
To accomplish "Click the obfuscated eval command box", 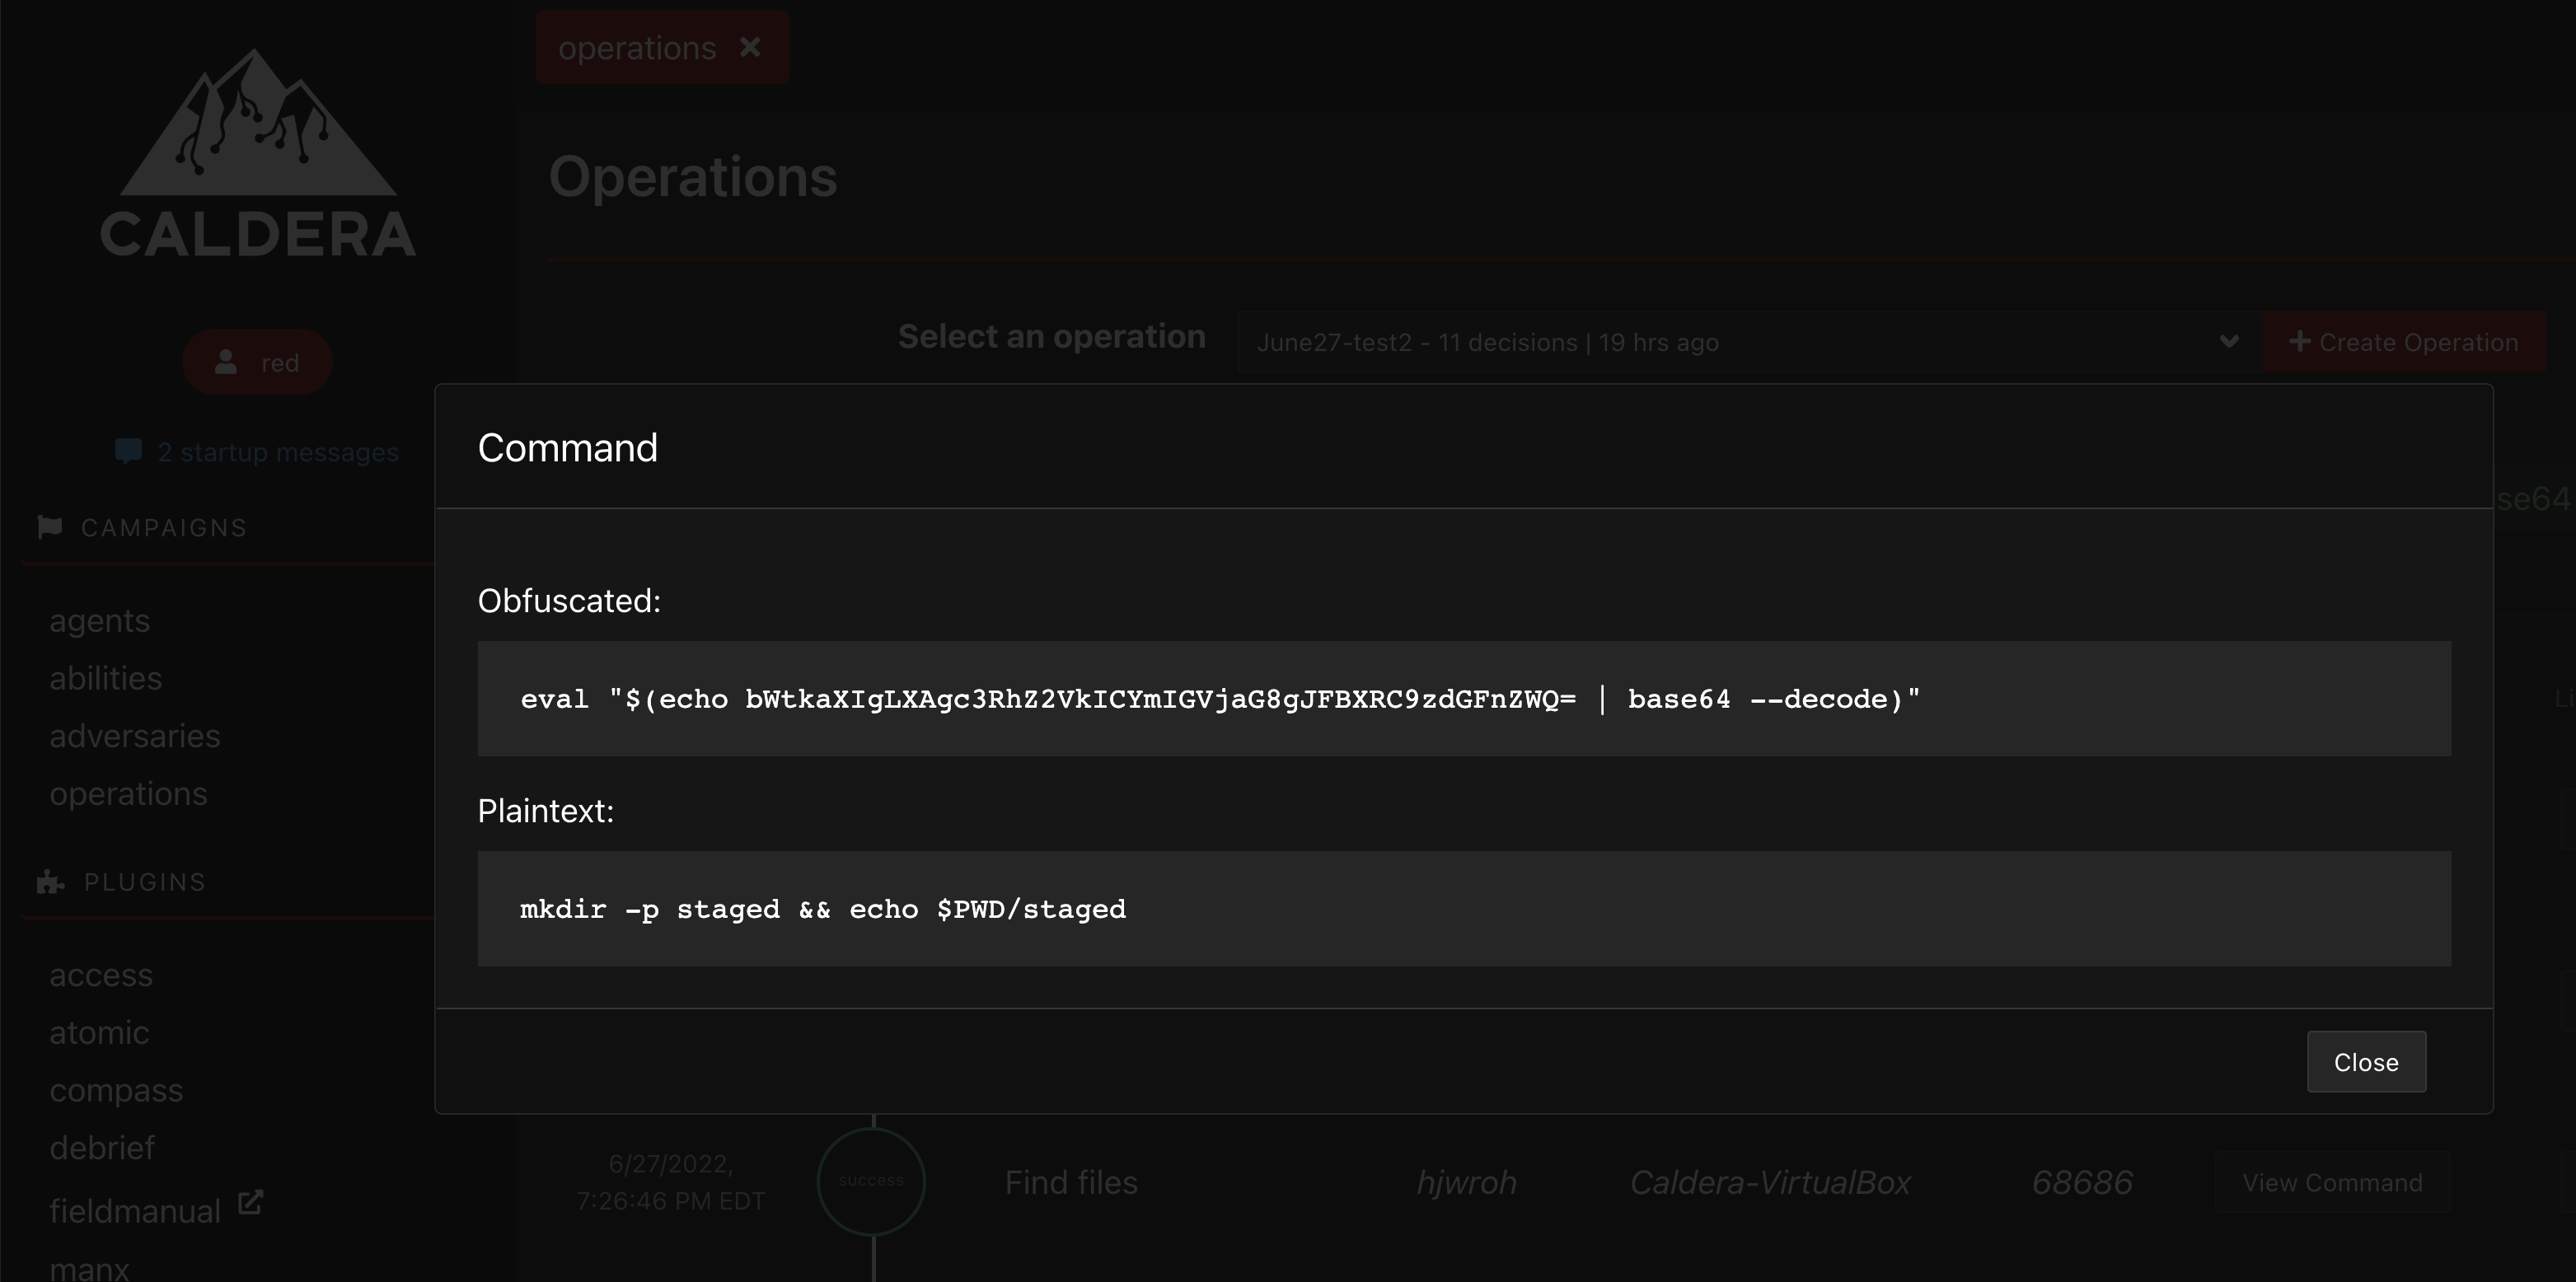I will click(1463, 699).
